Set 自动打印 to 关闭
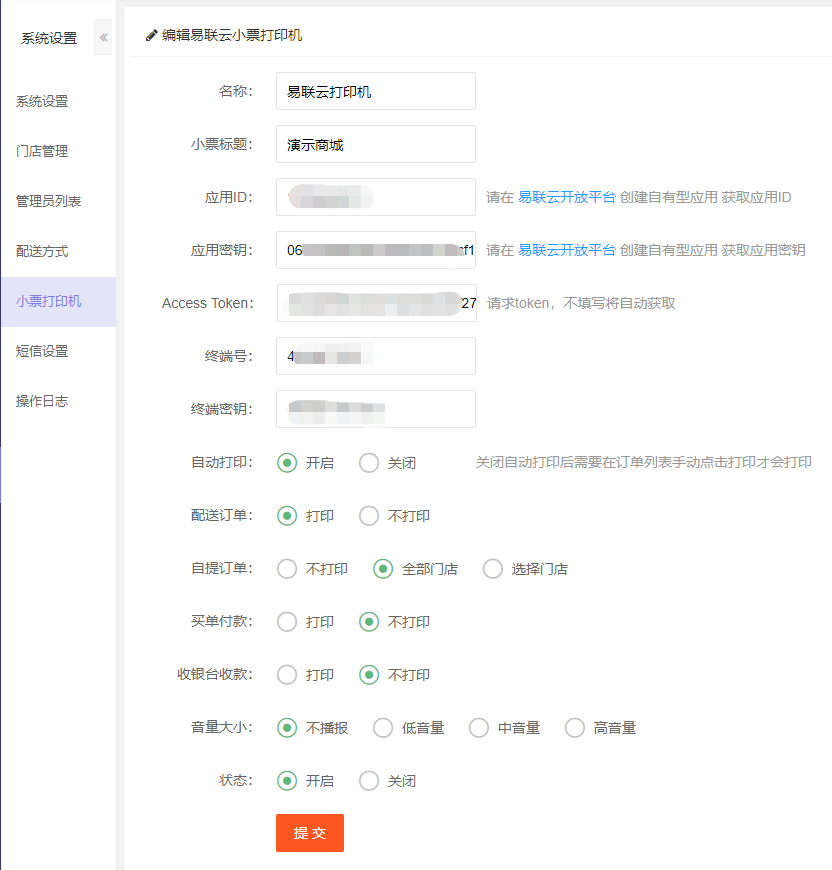Screen dimensions: 832x870 pos(370,463)
